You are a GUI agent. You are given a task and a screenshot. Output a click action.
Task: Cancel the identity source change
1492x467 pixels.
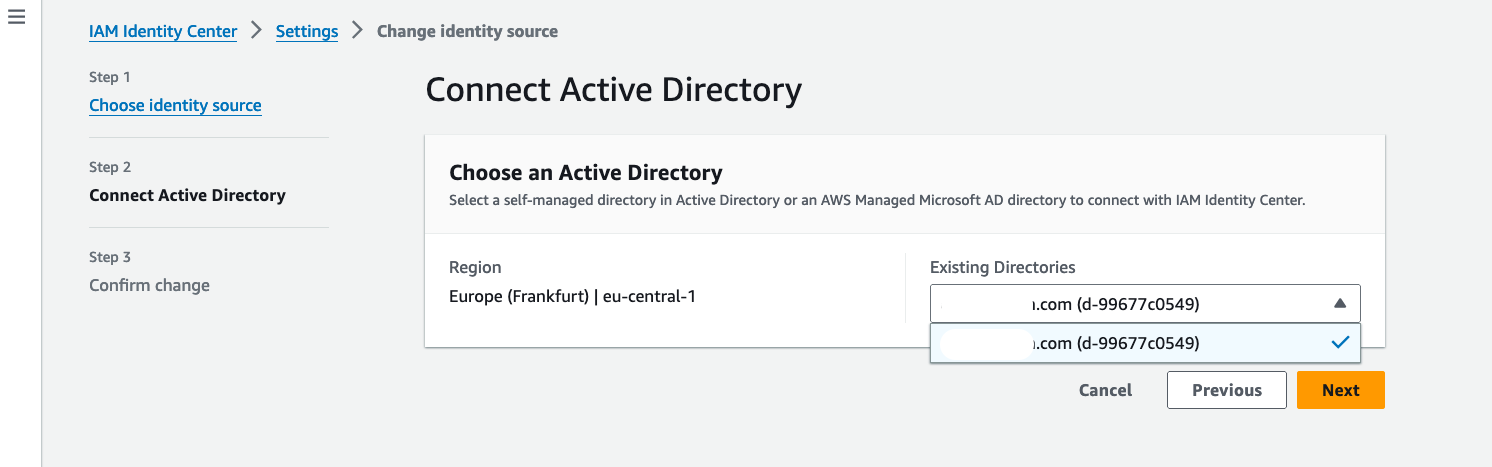tap(1105, 390)
